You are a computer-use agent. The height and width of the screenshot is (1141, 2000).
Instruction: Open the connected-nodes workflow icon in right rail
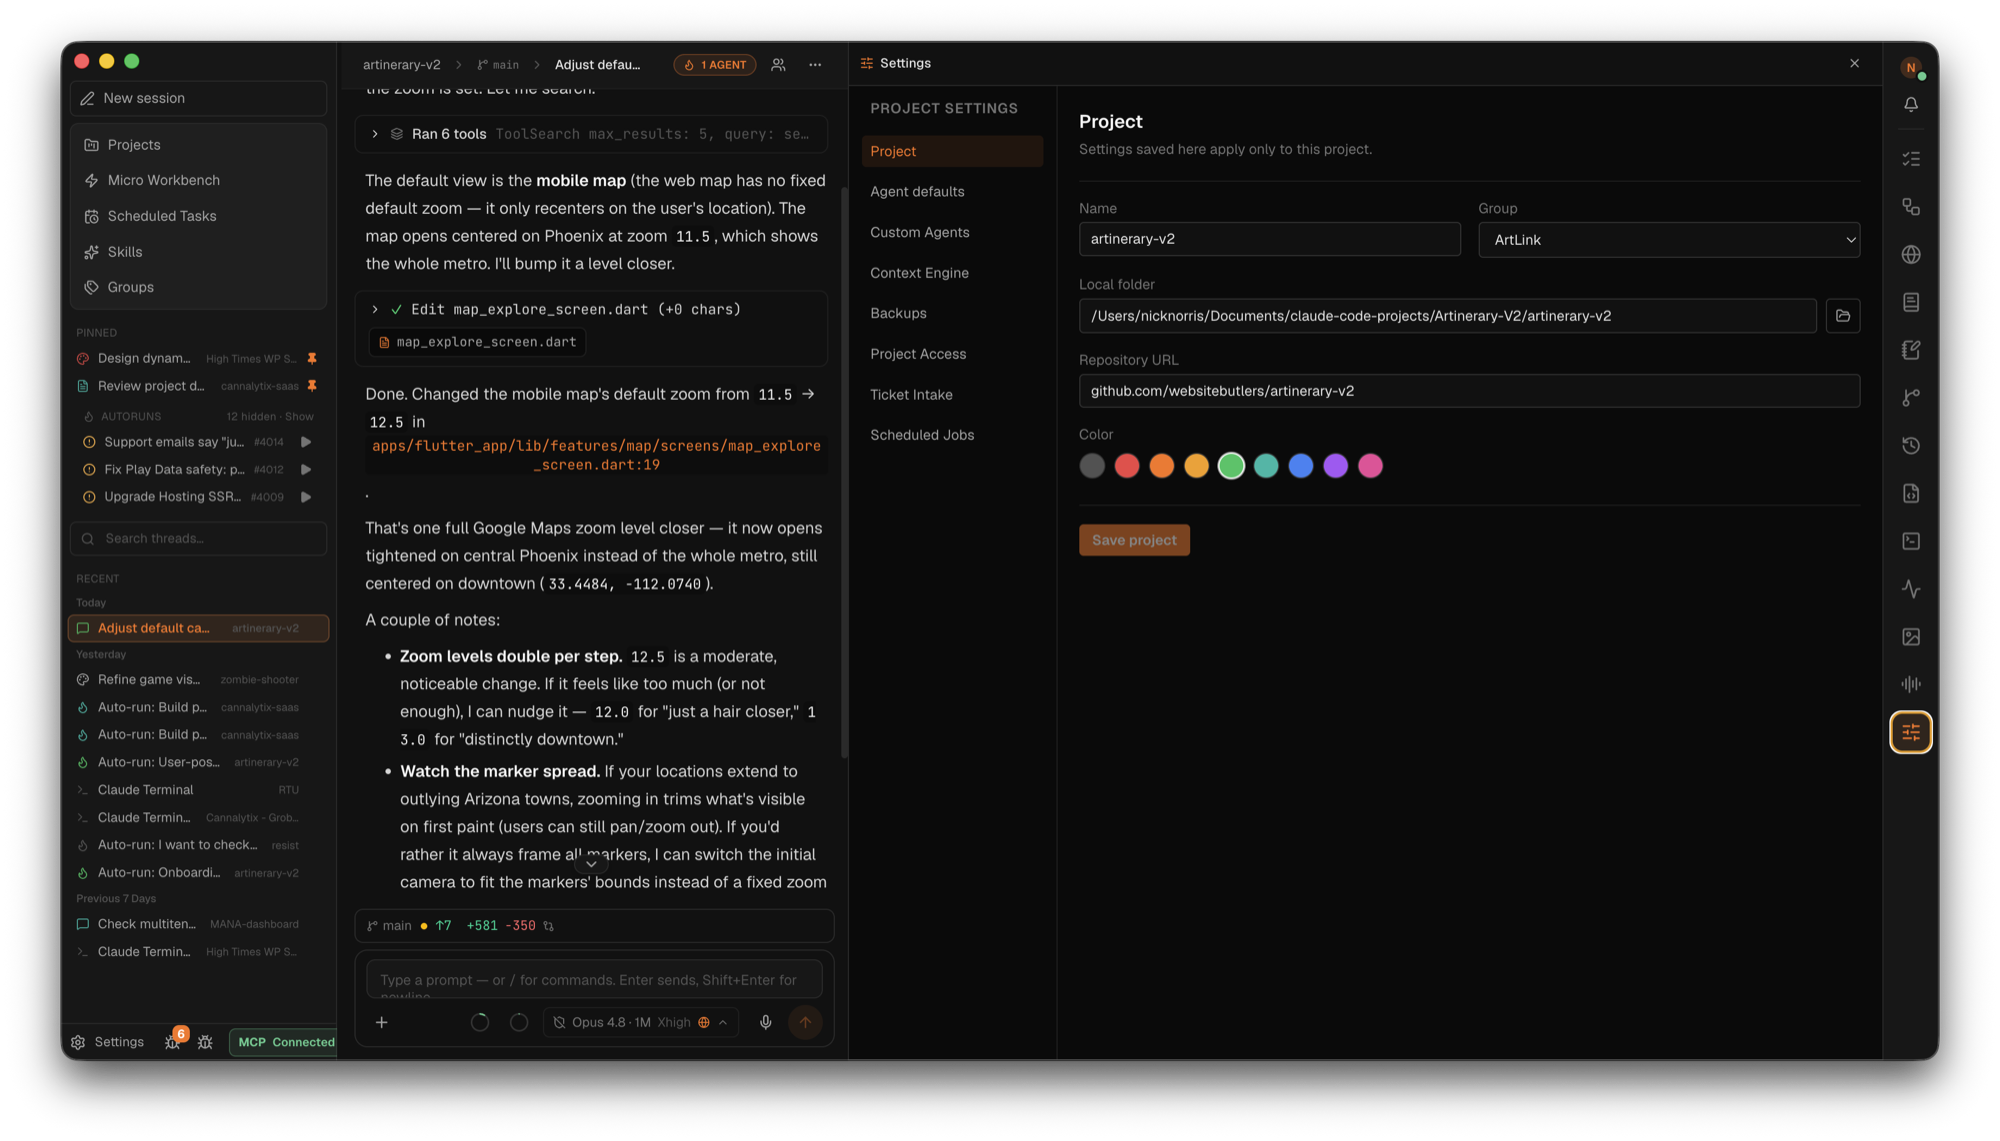1910,207
